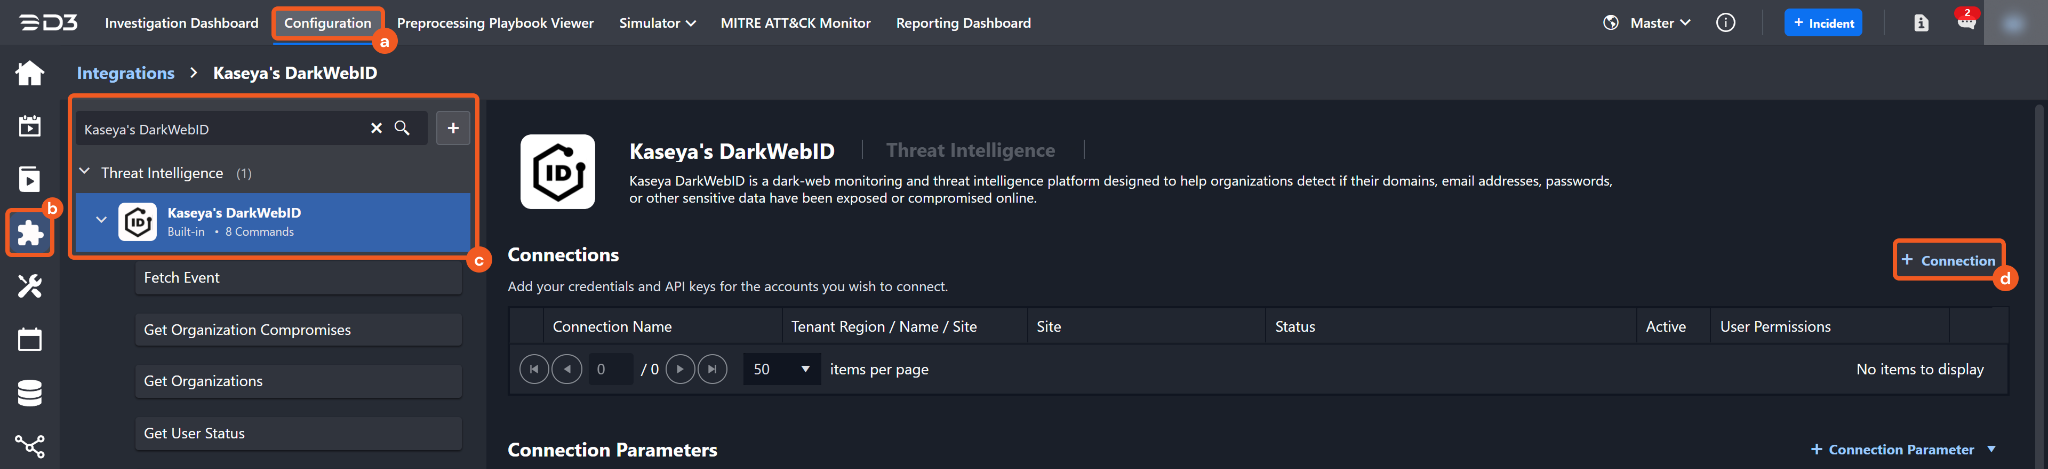Clear the integration search text
The width and height of the screenshot is (2048, 469).
click(376, 128)
